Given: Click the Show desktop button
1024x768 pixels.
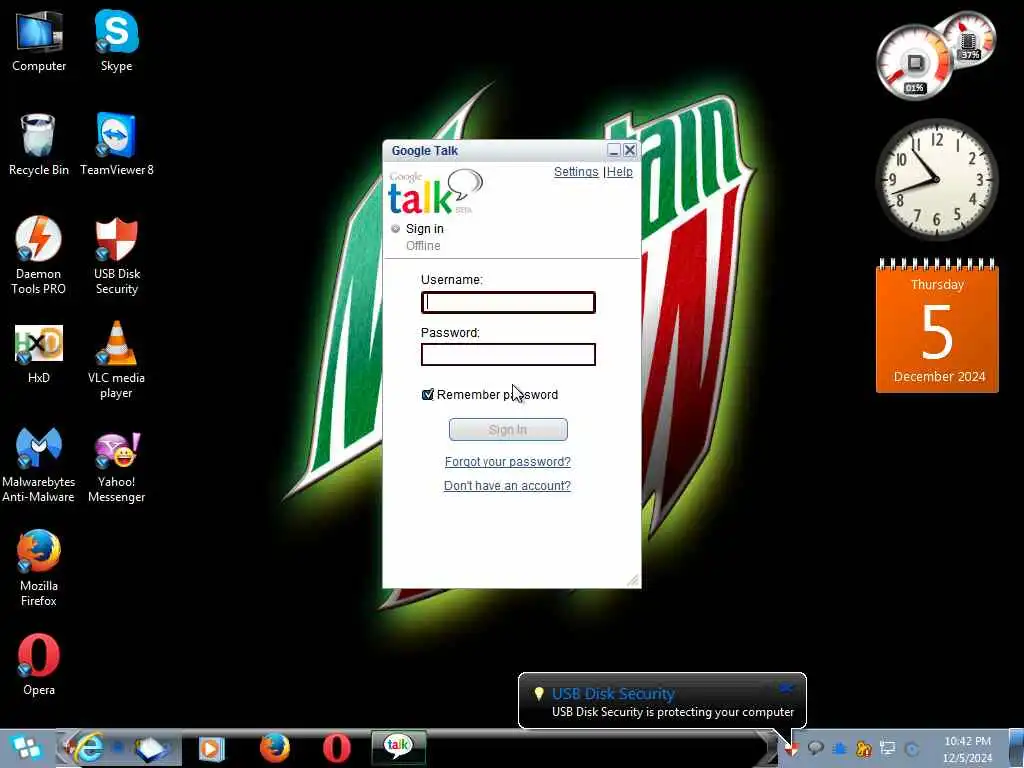Looking at the screenshot, I should tap(1017, 748).
